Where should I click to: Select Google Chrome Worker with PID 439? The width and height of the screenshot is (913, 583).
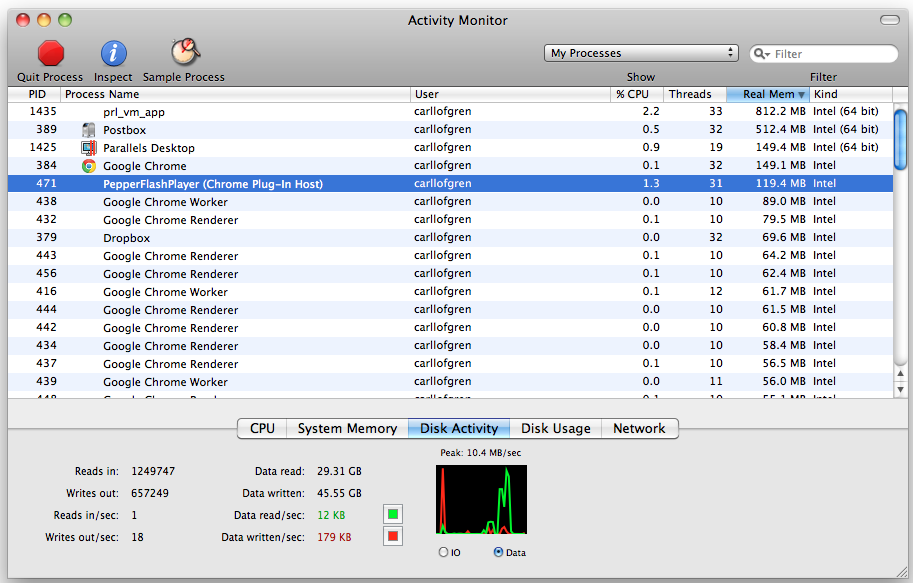click(x=450, y=382)
